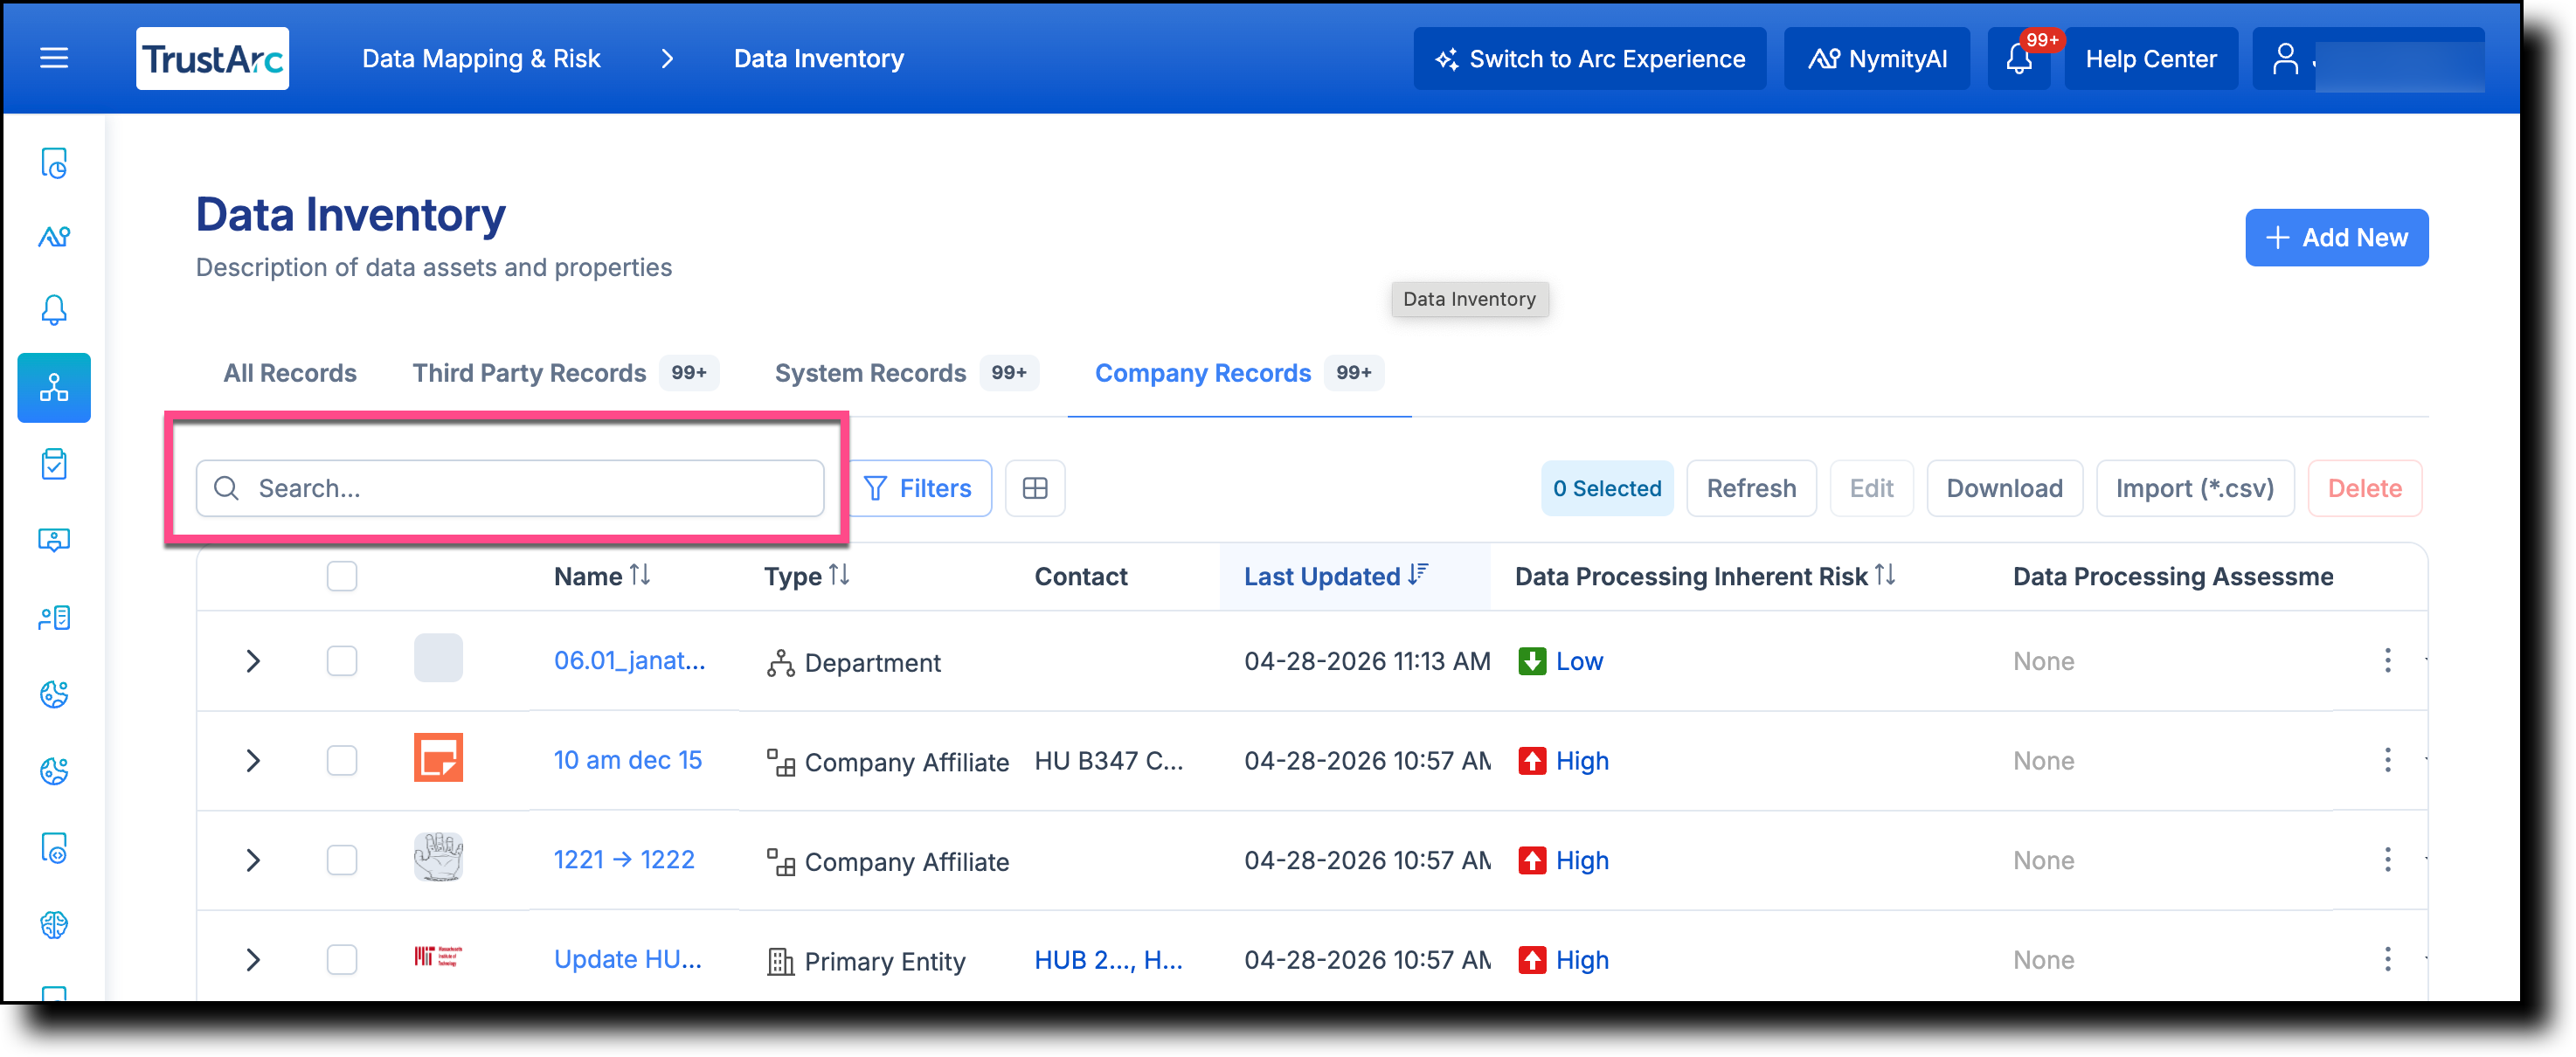Click the Download button
The height and width of the screenshot is (1057, 2576).
point(2004,488)
